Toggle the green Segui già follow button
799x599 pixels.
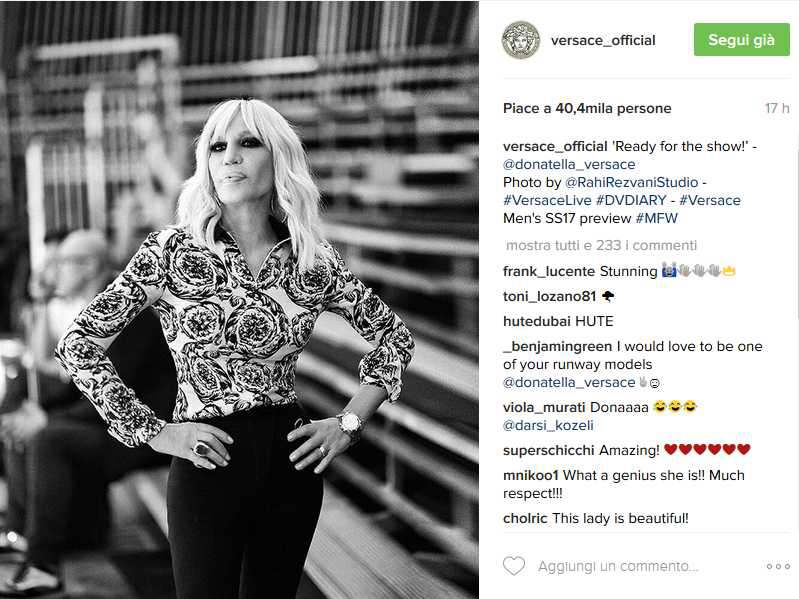741,40
